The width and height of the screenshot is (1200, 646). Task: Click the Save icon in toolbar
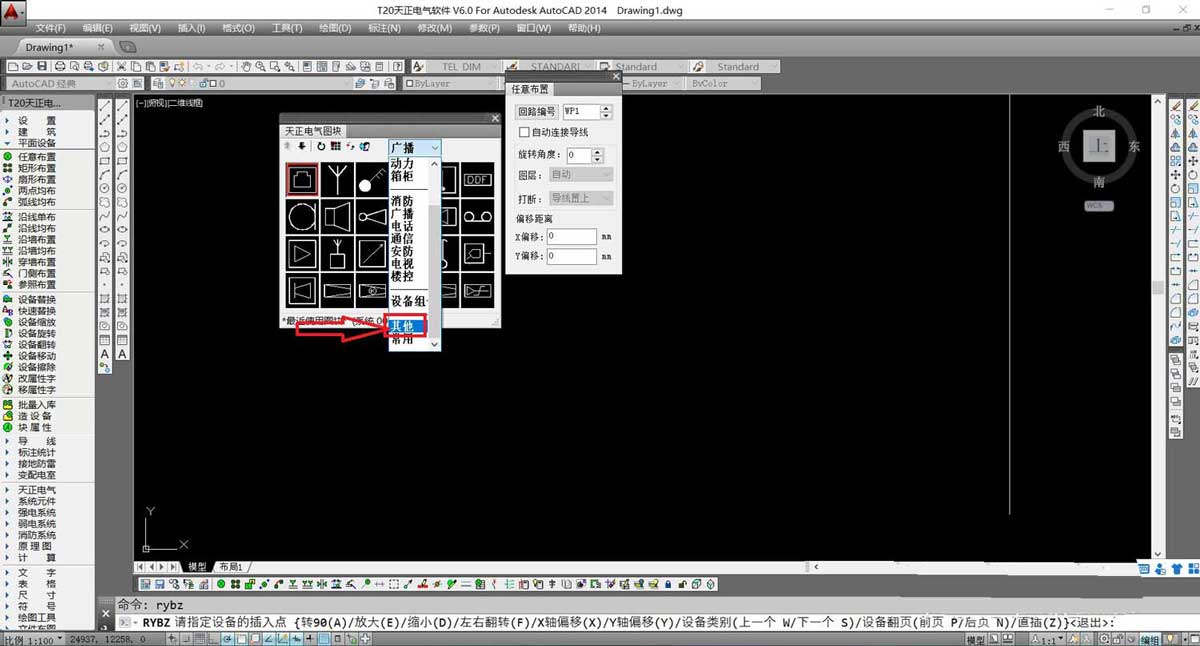pos(43,67)
